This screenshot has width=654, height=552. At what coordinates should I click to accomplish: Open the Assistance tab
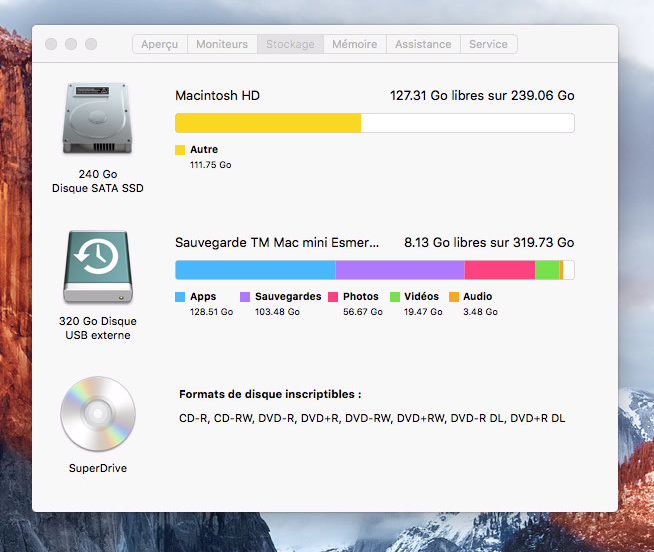coord(423,44)
